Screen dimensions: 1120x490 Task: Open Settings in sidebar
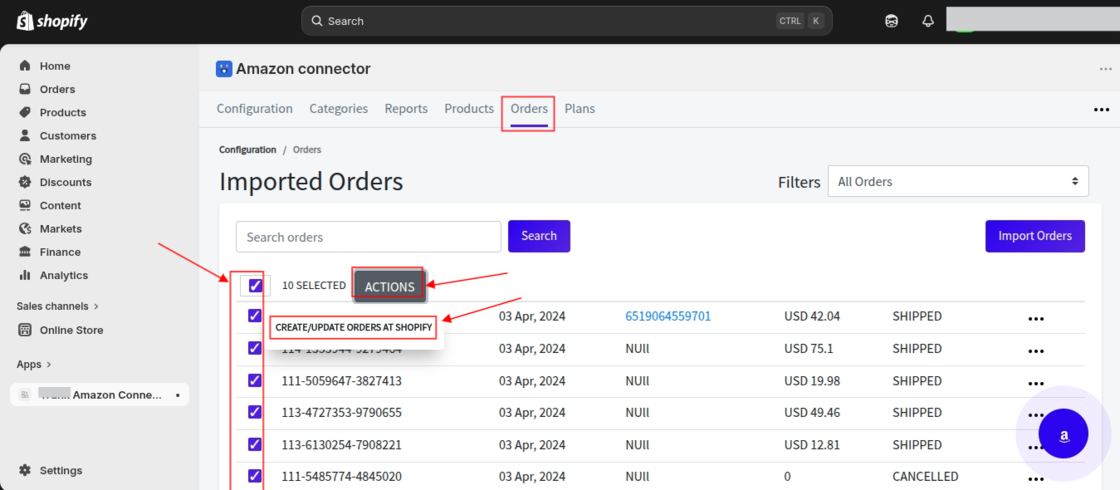(x=61, y=470)
